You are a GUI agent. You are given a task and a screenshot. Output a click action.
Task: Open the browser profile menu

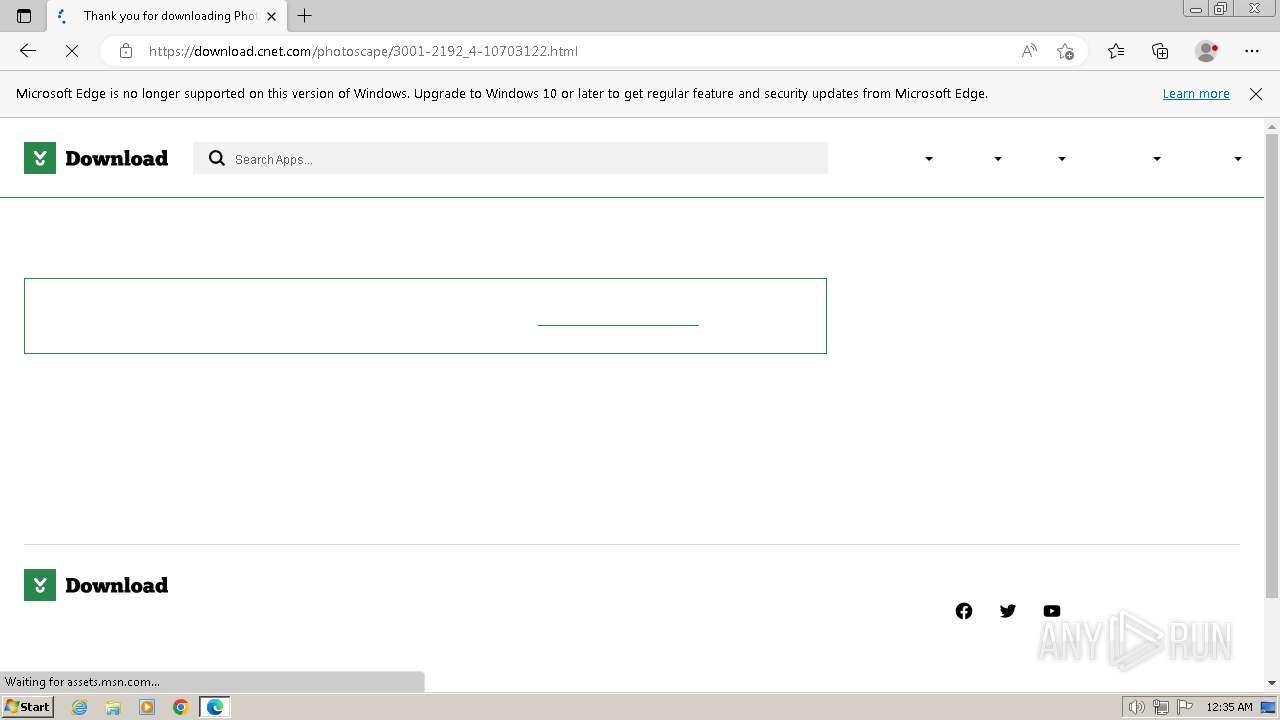[x=1206, y=51]
